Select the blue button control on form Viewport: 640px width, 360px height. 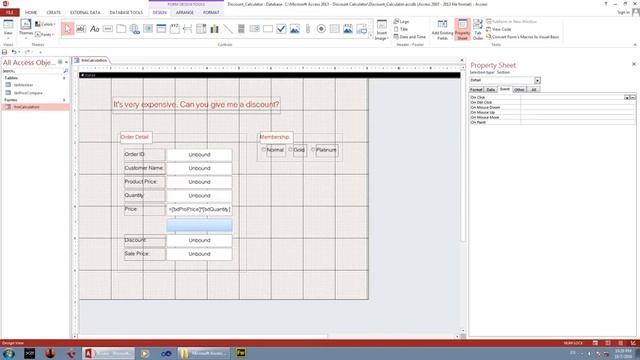click(x=199, y=225)
